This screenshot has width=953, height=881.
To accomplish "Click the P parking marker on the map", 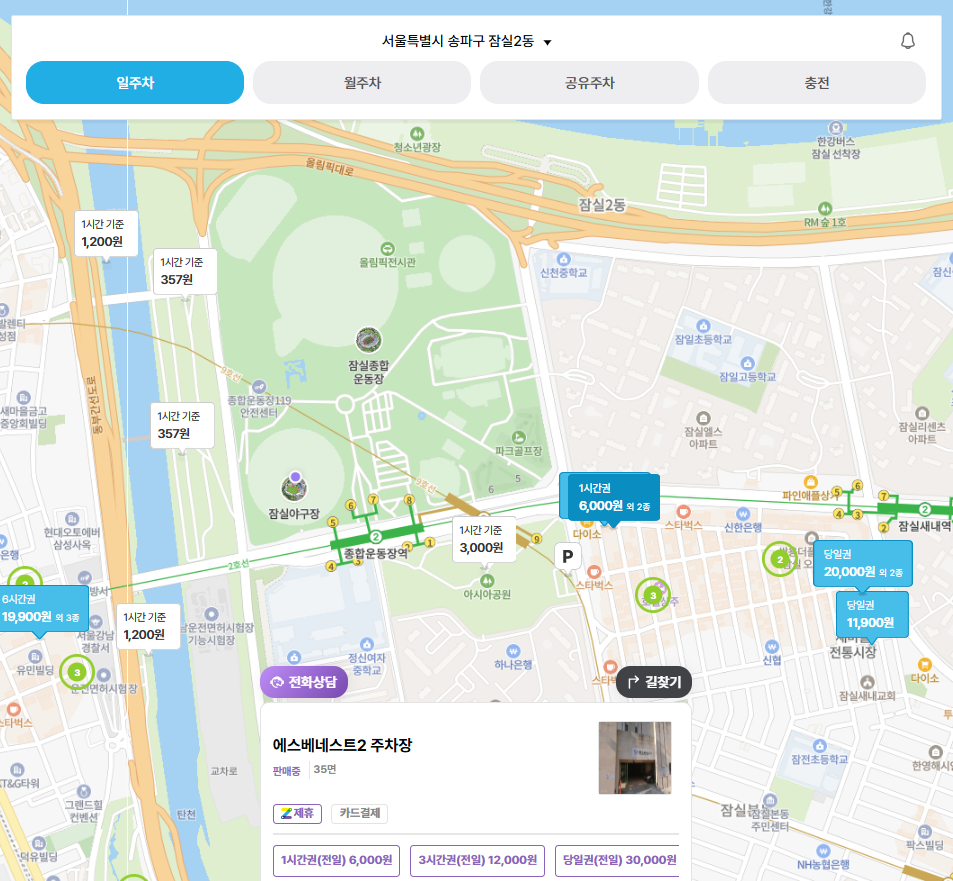I will pyautogui.click(x=568, y=556).
